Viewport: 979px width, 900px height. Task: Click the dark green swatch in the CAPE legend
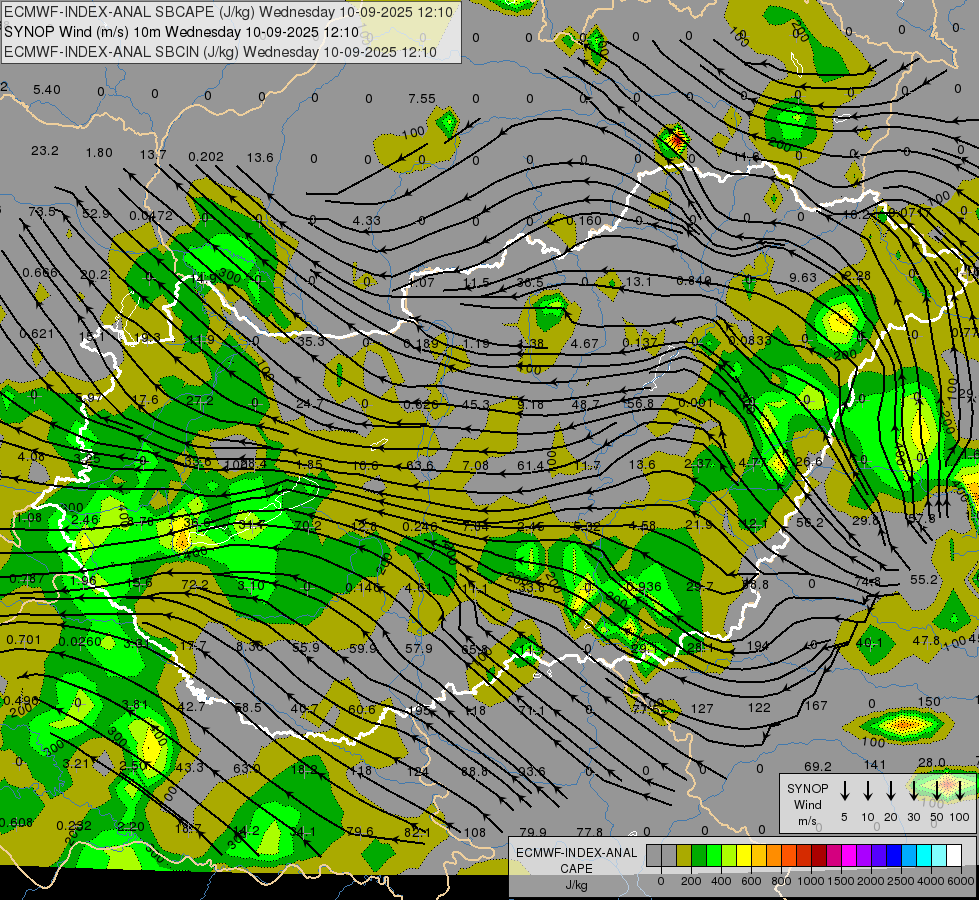(699, 856)
